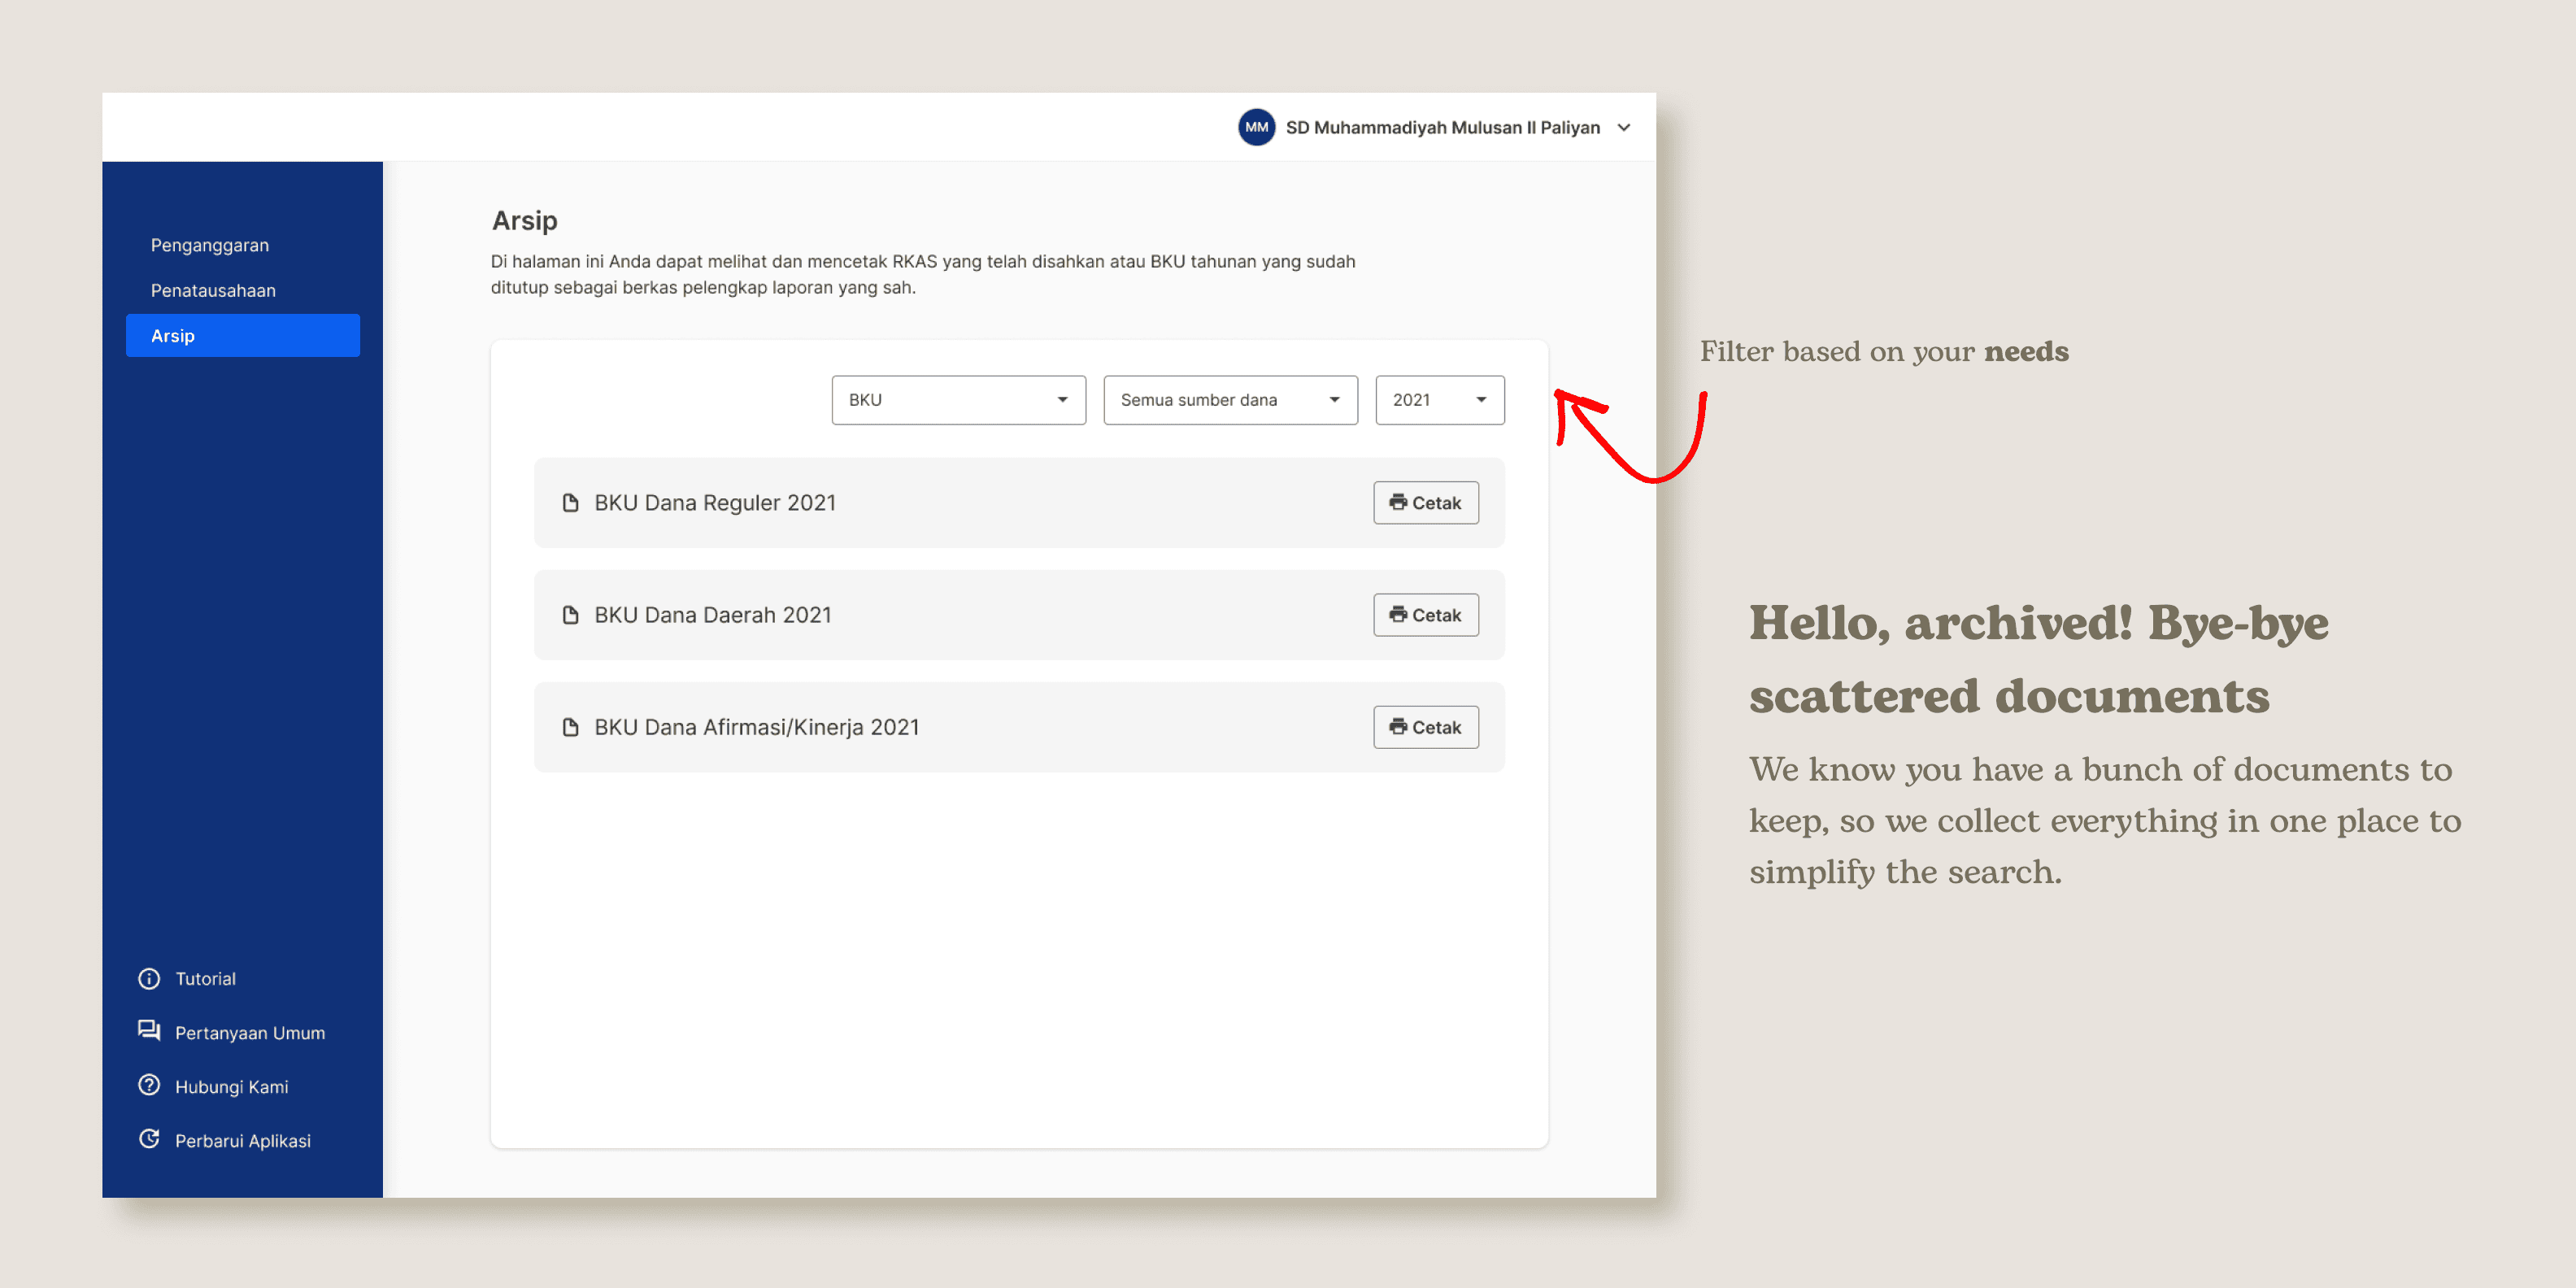Image resolution: width=2576 pixels, height=1288 pixels.
Task: Click the document icon beside BKU Dana Reguler 2021
Action: 570,503
